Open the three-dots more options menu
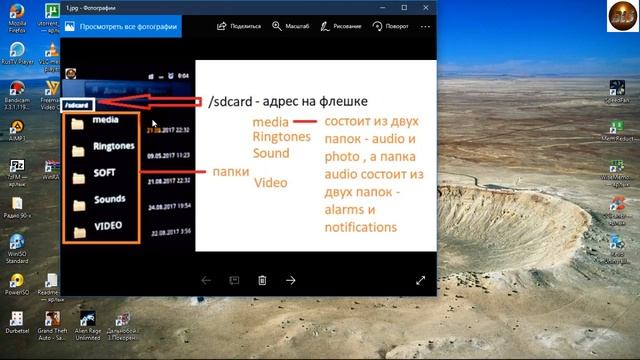 point(425,27)
